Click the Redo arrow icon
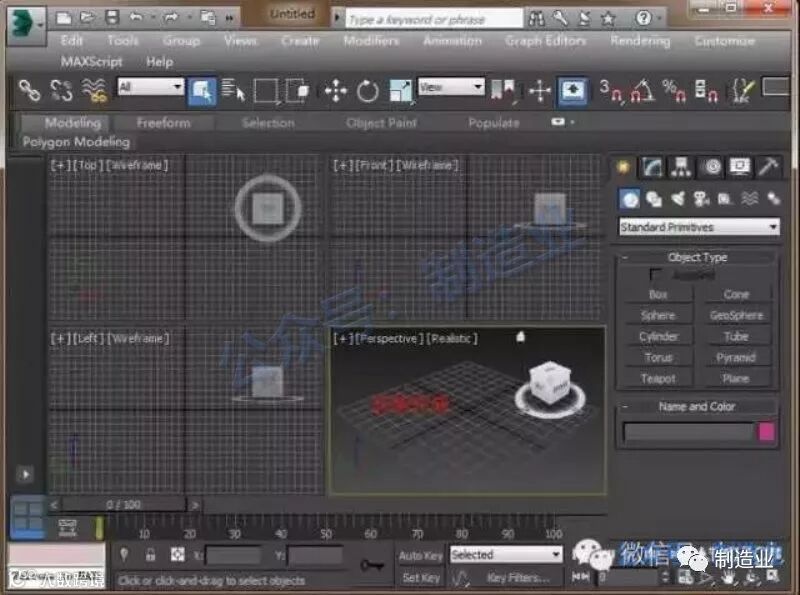 [171, 18]
